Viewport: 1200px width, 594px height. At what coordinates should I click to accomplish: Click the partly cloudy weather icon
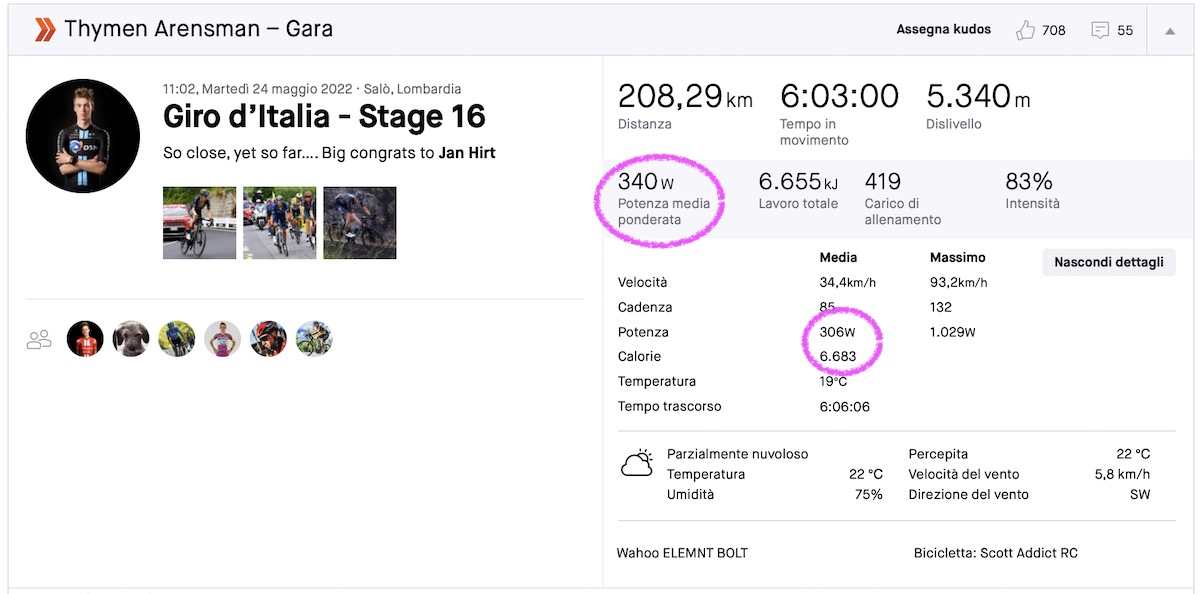point(637,463)
